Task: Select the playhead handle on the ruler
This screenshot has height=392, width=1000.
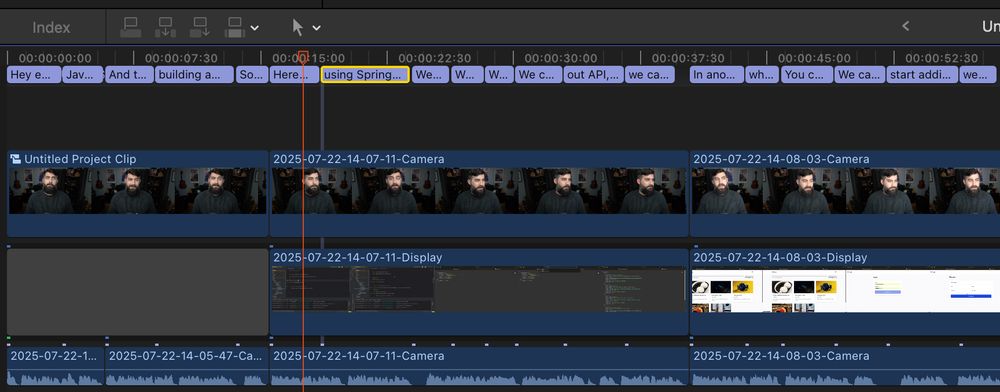Action: (x=304, y=57)
